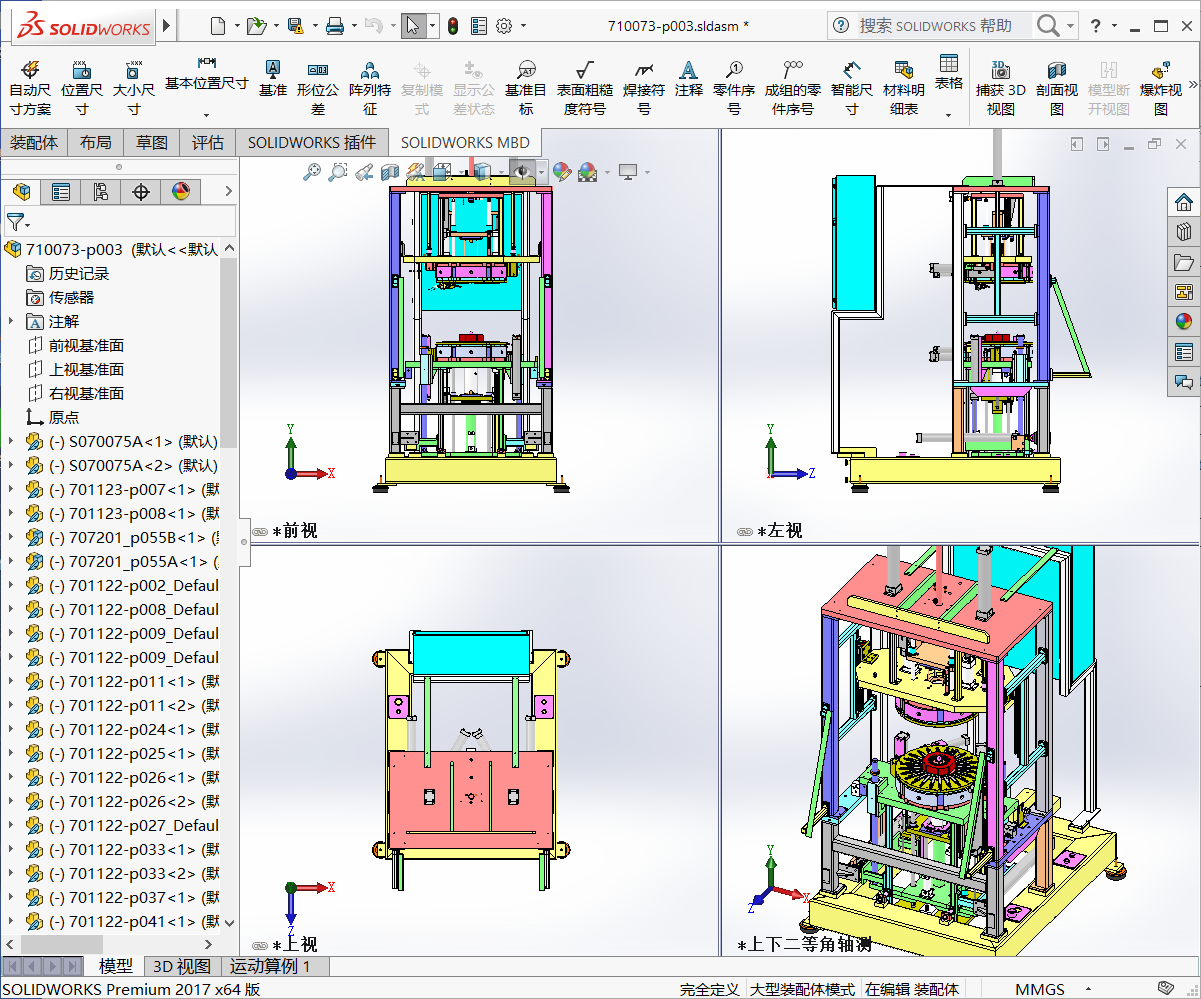
Task: Toggle link views icon beside 前视 label
Action: (x=260, y=532)
